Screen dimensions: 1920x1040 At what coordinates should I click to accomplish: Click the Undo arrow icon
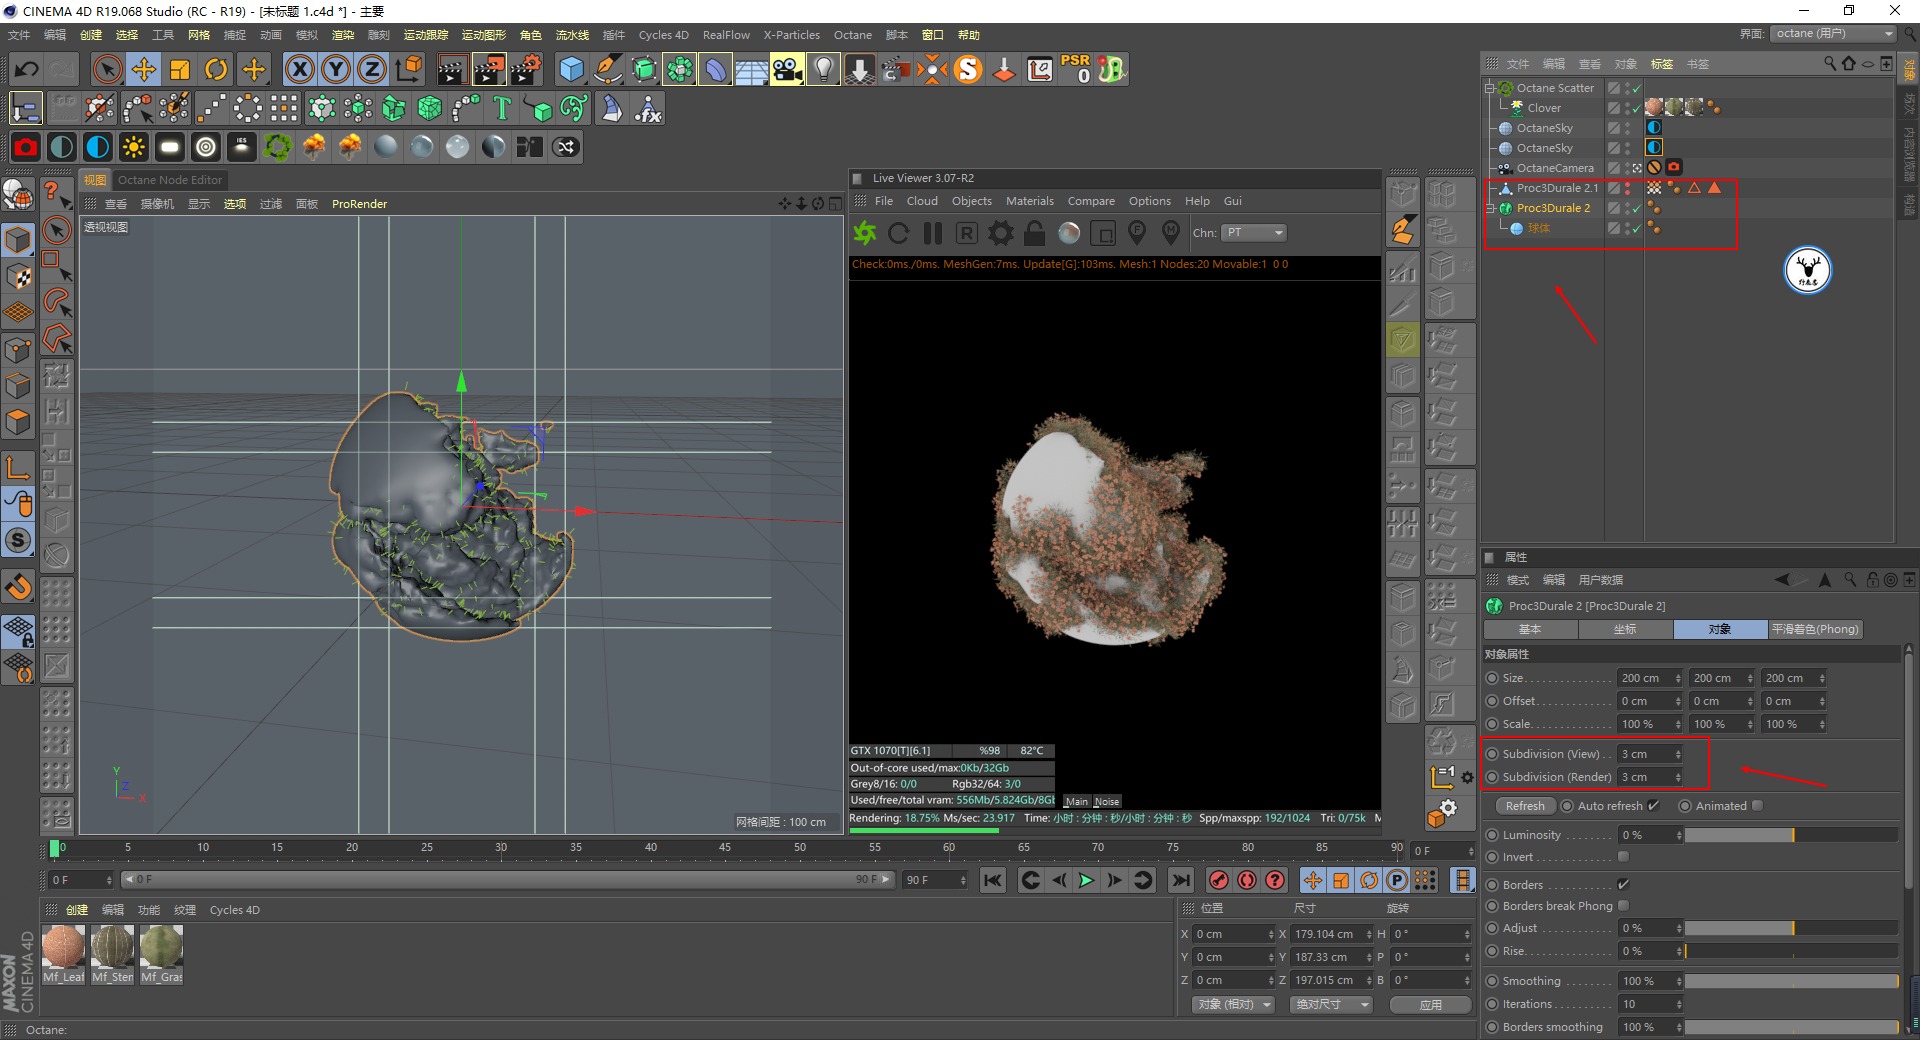[x=27, y=69]
